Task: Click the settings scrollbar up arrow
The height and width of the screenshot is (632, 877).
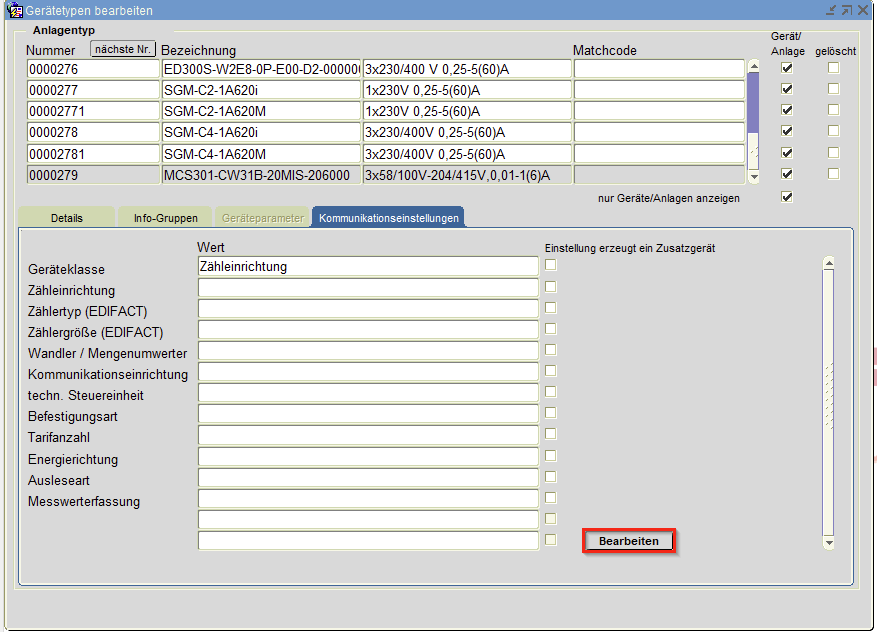Action: pos(828,264)
